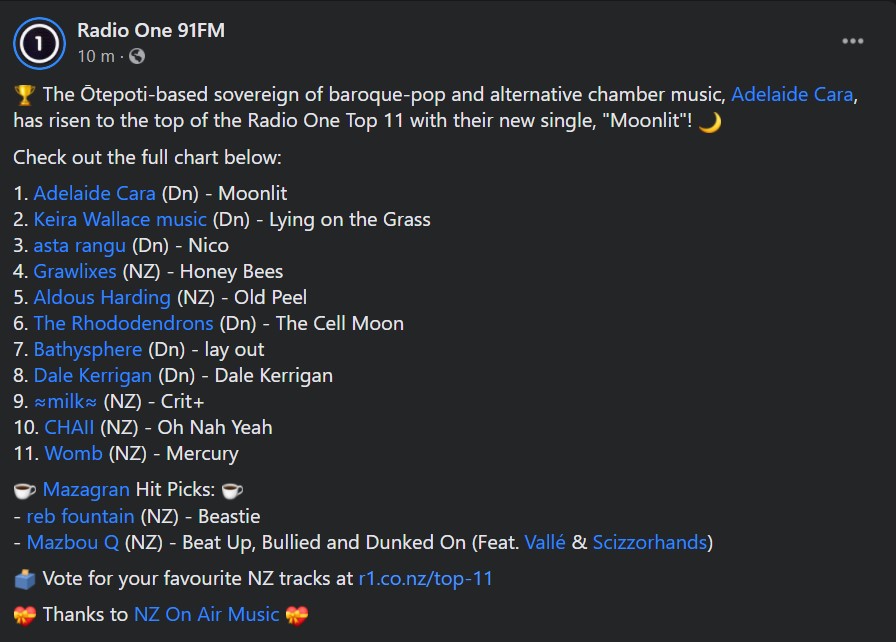Open the NZ On Air Music link
Image resolution: width=896 pixels, height=642 pixels.
point(206,614)
